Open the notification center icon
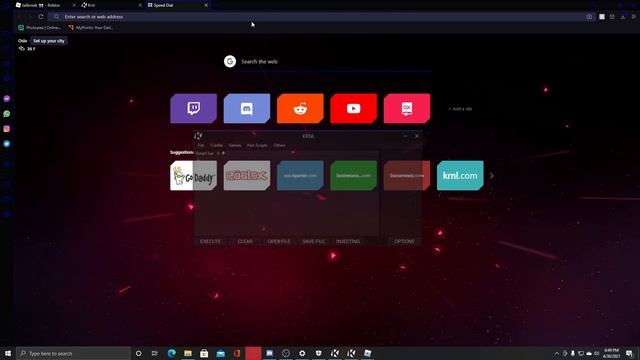640x360 pixels. click(x=629, y=353)
